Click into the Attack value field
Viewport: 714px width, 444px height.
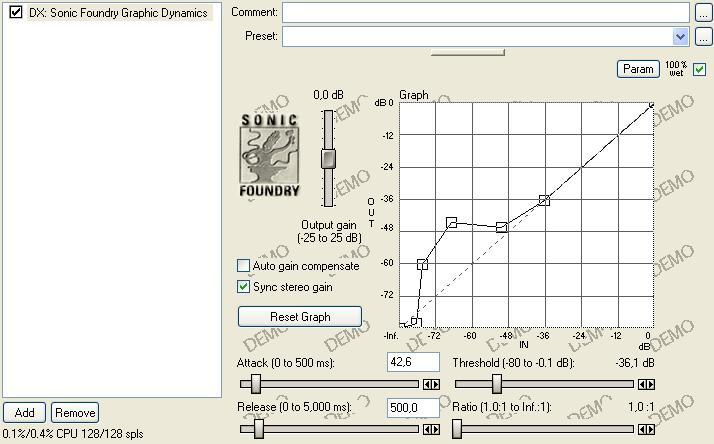pos(413,361)
